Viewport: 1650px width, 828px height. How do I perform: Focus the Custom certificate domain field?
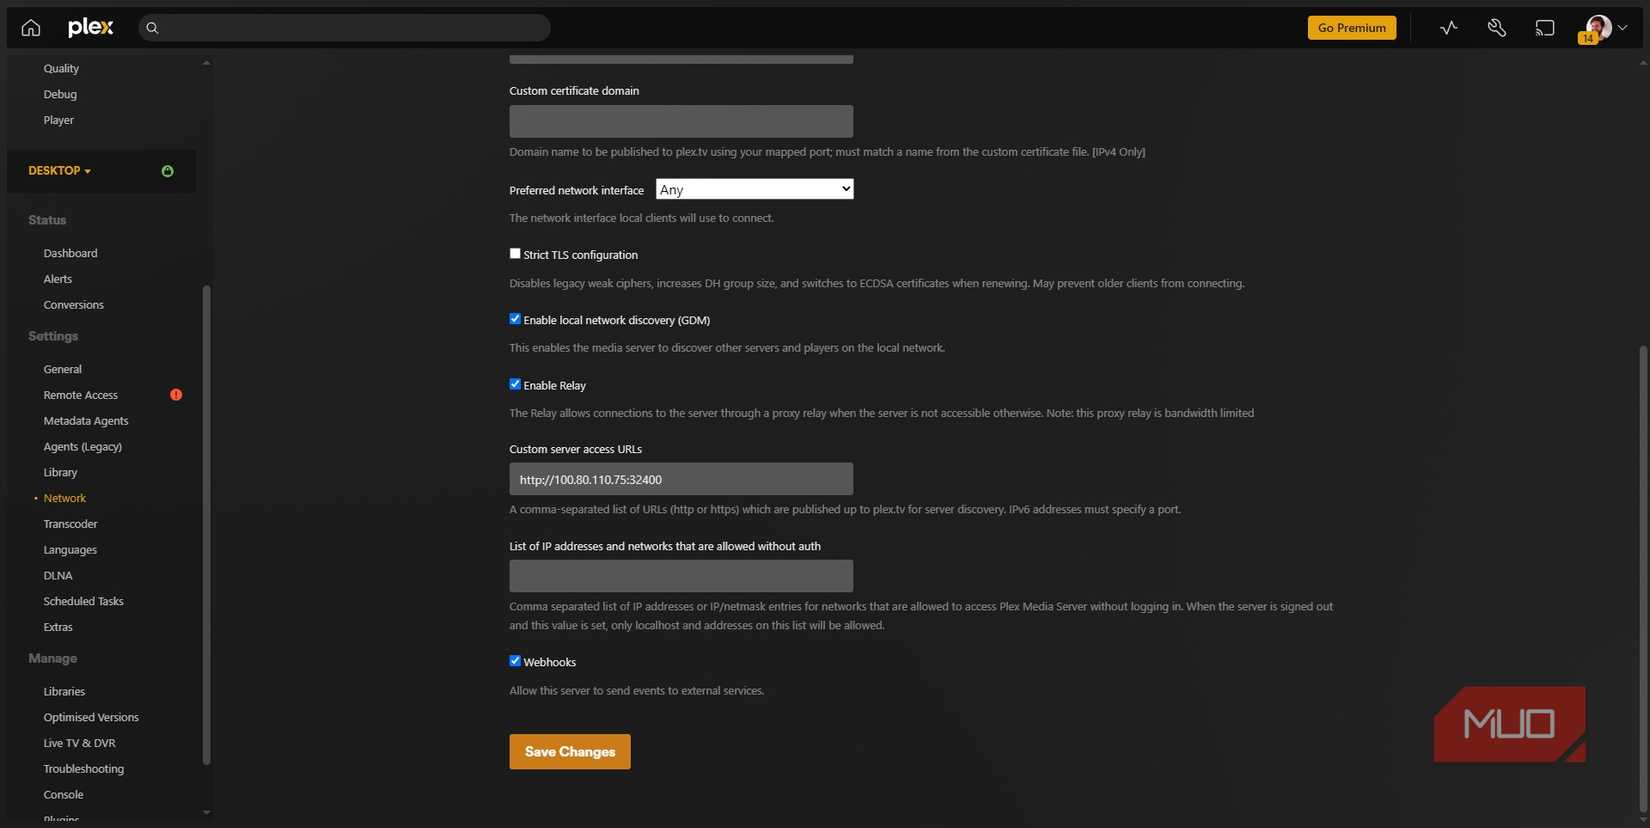pyautogui.click(x=681, y=121)
